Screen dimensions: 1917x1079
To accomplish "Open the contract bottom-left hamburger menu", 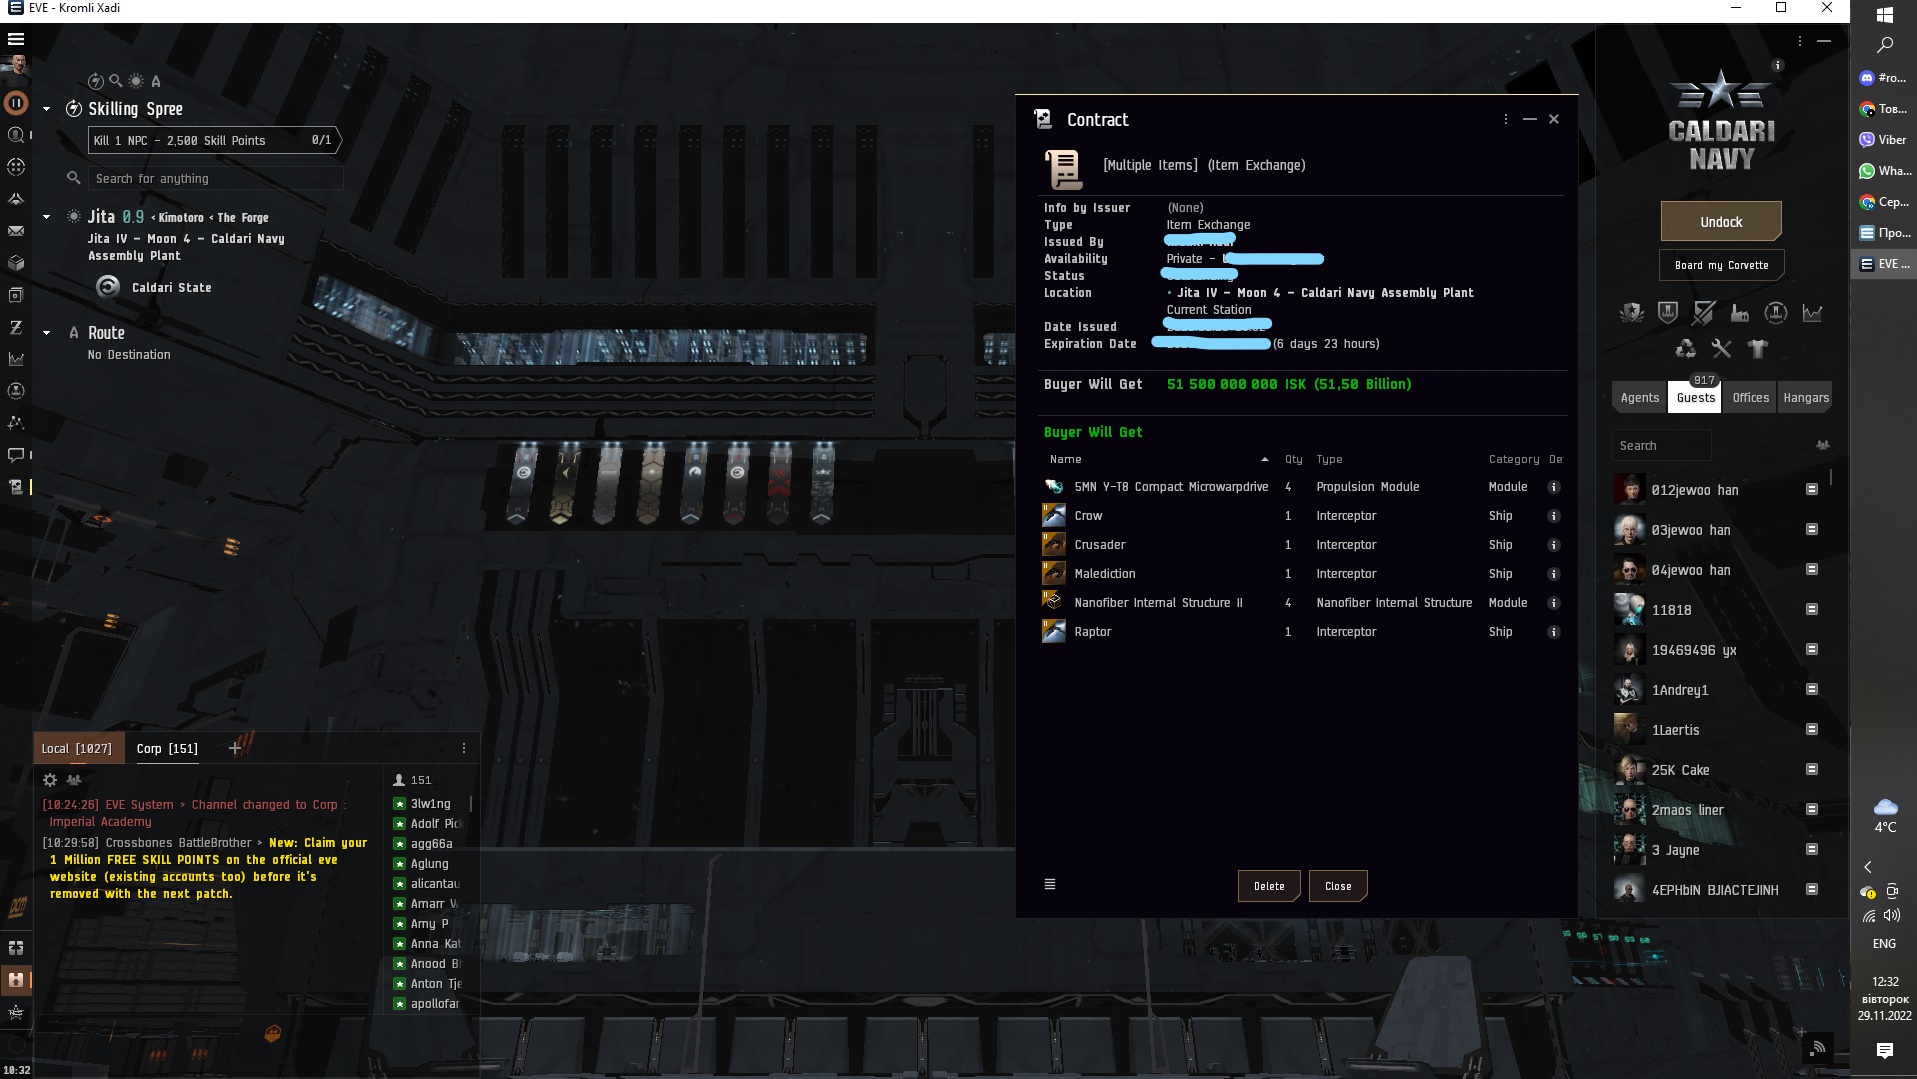I will (x=1050, y=884).
